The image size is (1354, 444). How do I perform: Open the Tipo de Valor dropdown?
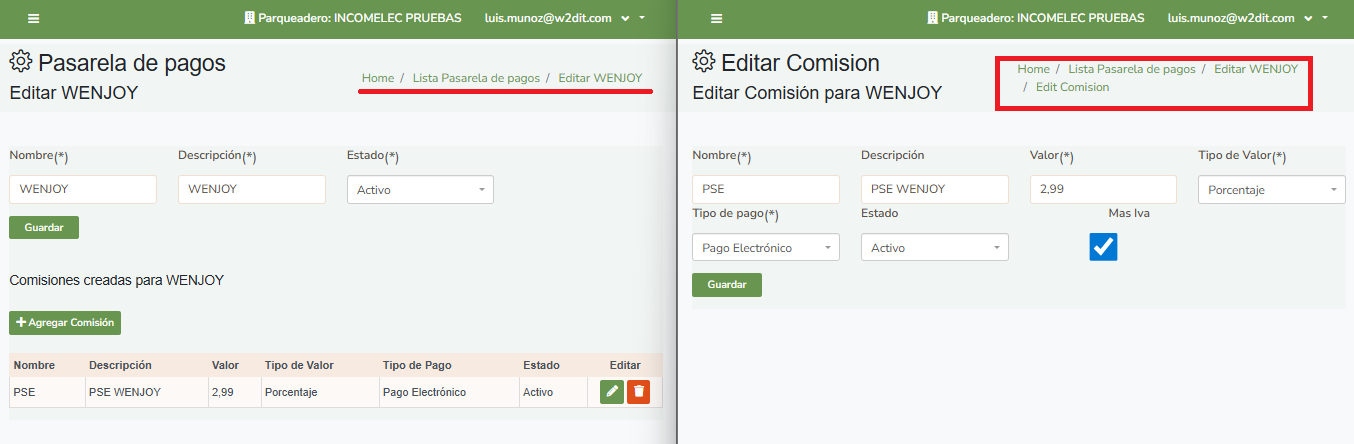pos(1271,189)
